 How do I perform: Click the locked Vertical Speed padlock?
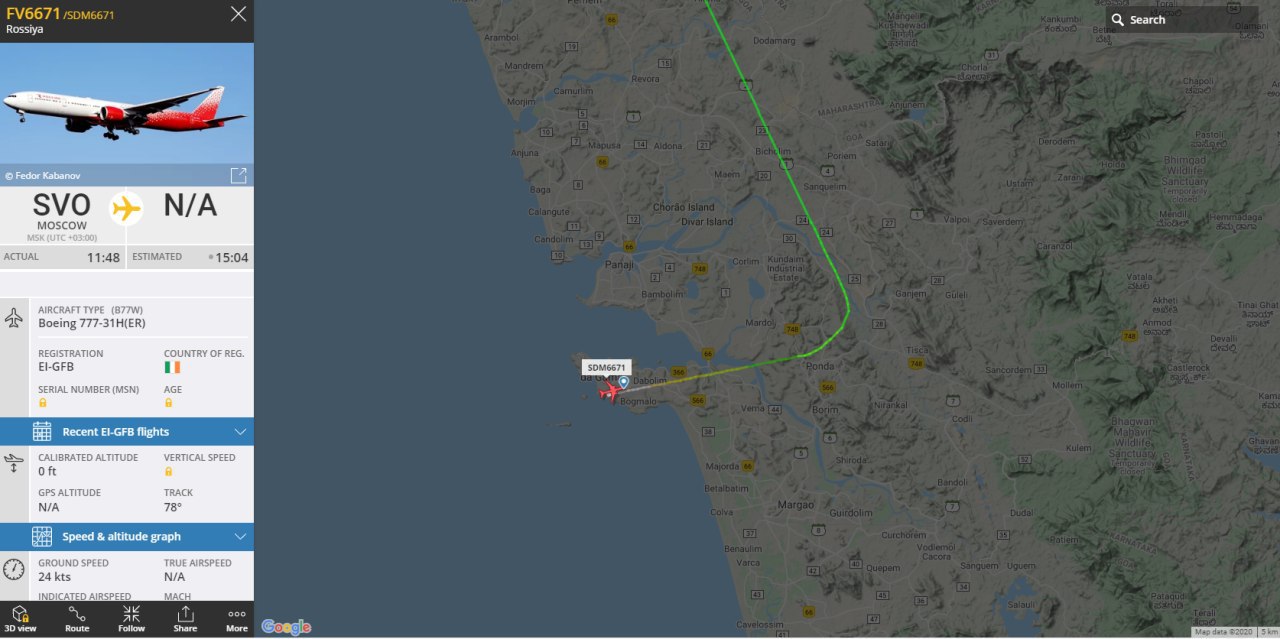click(169, 471)
